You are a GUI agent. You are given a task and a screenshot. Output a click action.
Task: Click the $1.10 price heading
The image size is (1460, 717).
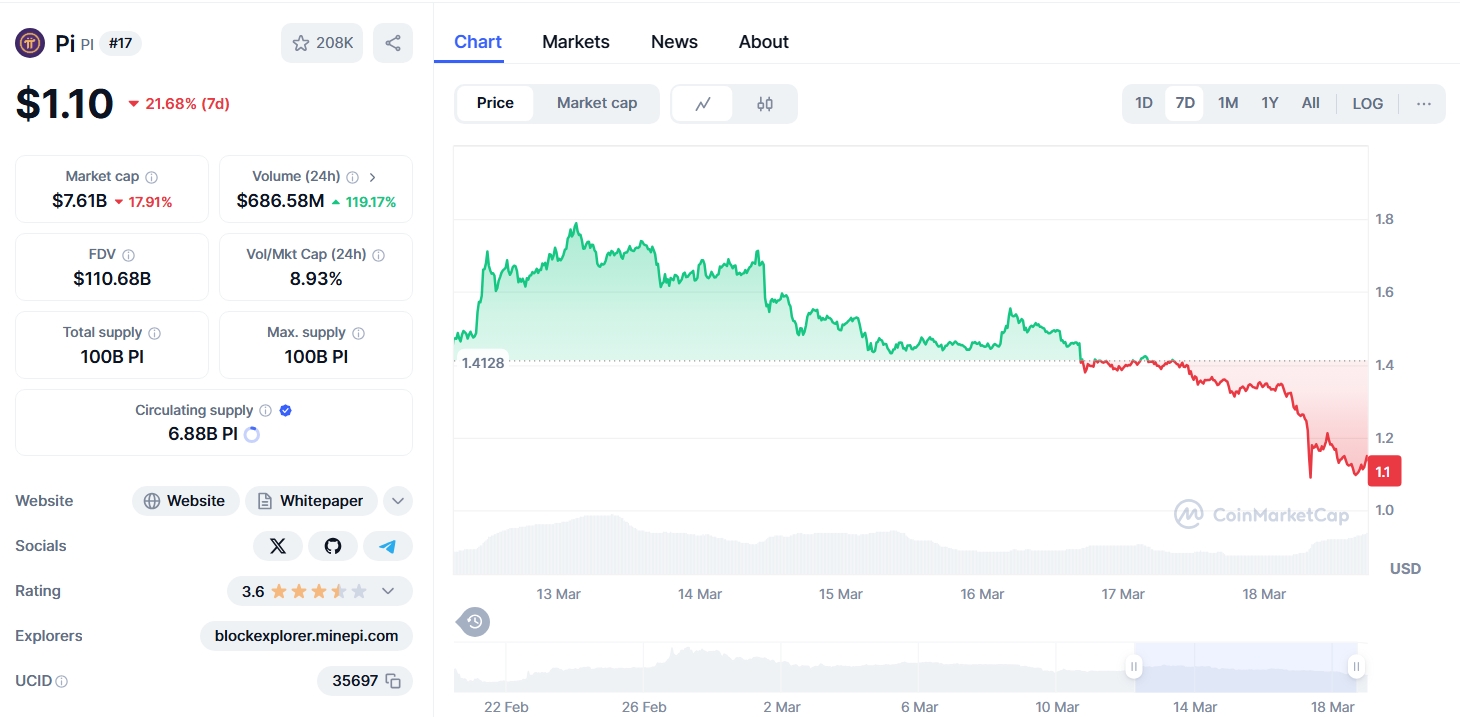(x=65, y=104)
